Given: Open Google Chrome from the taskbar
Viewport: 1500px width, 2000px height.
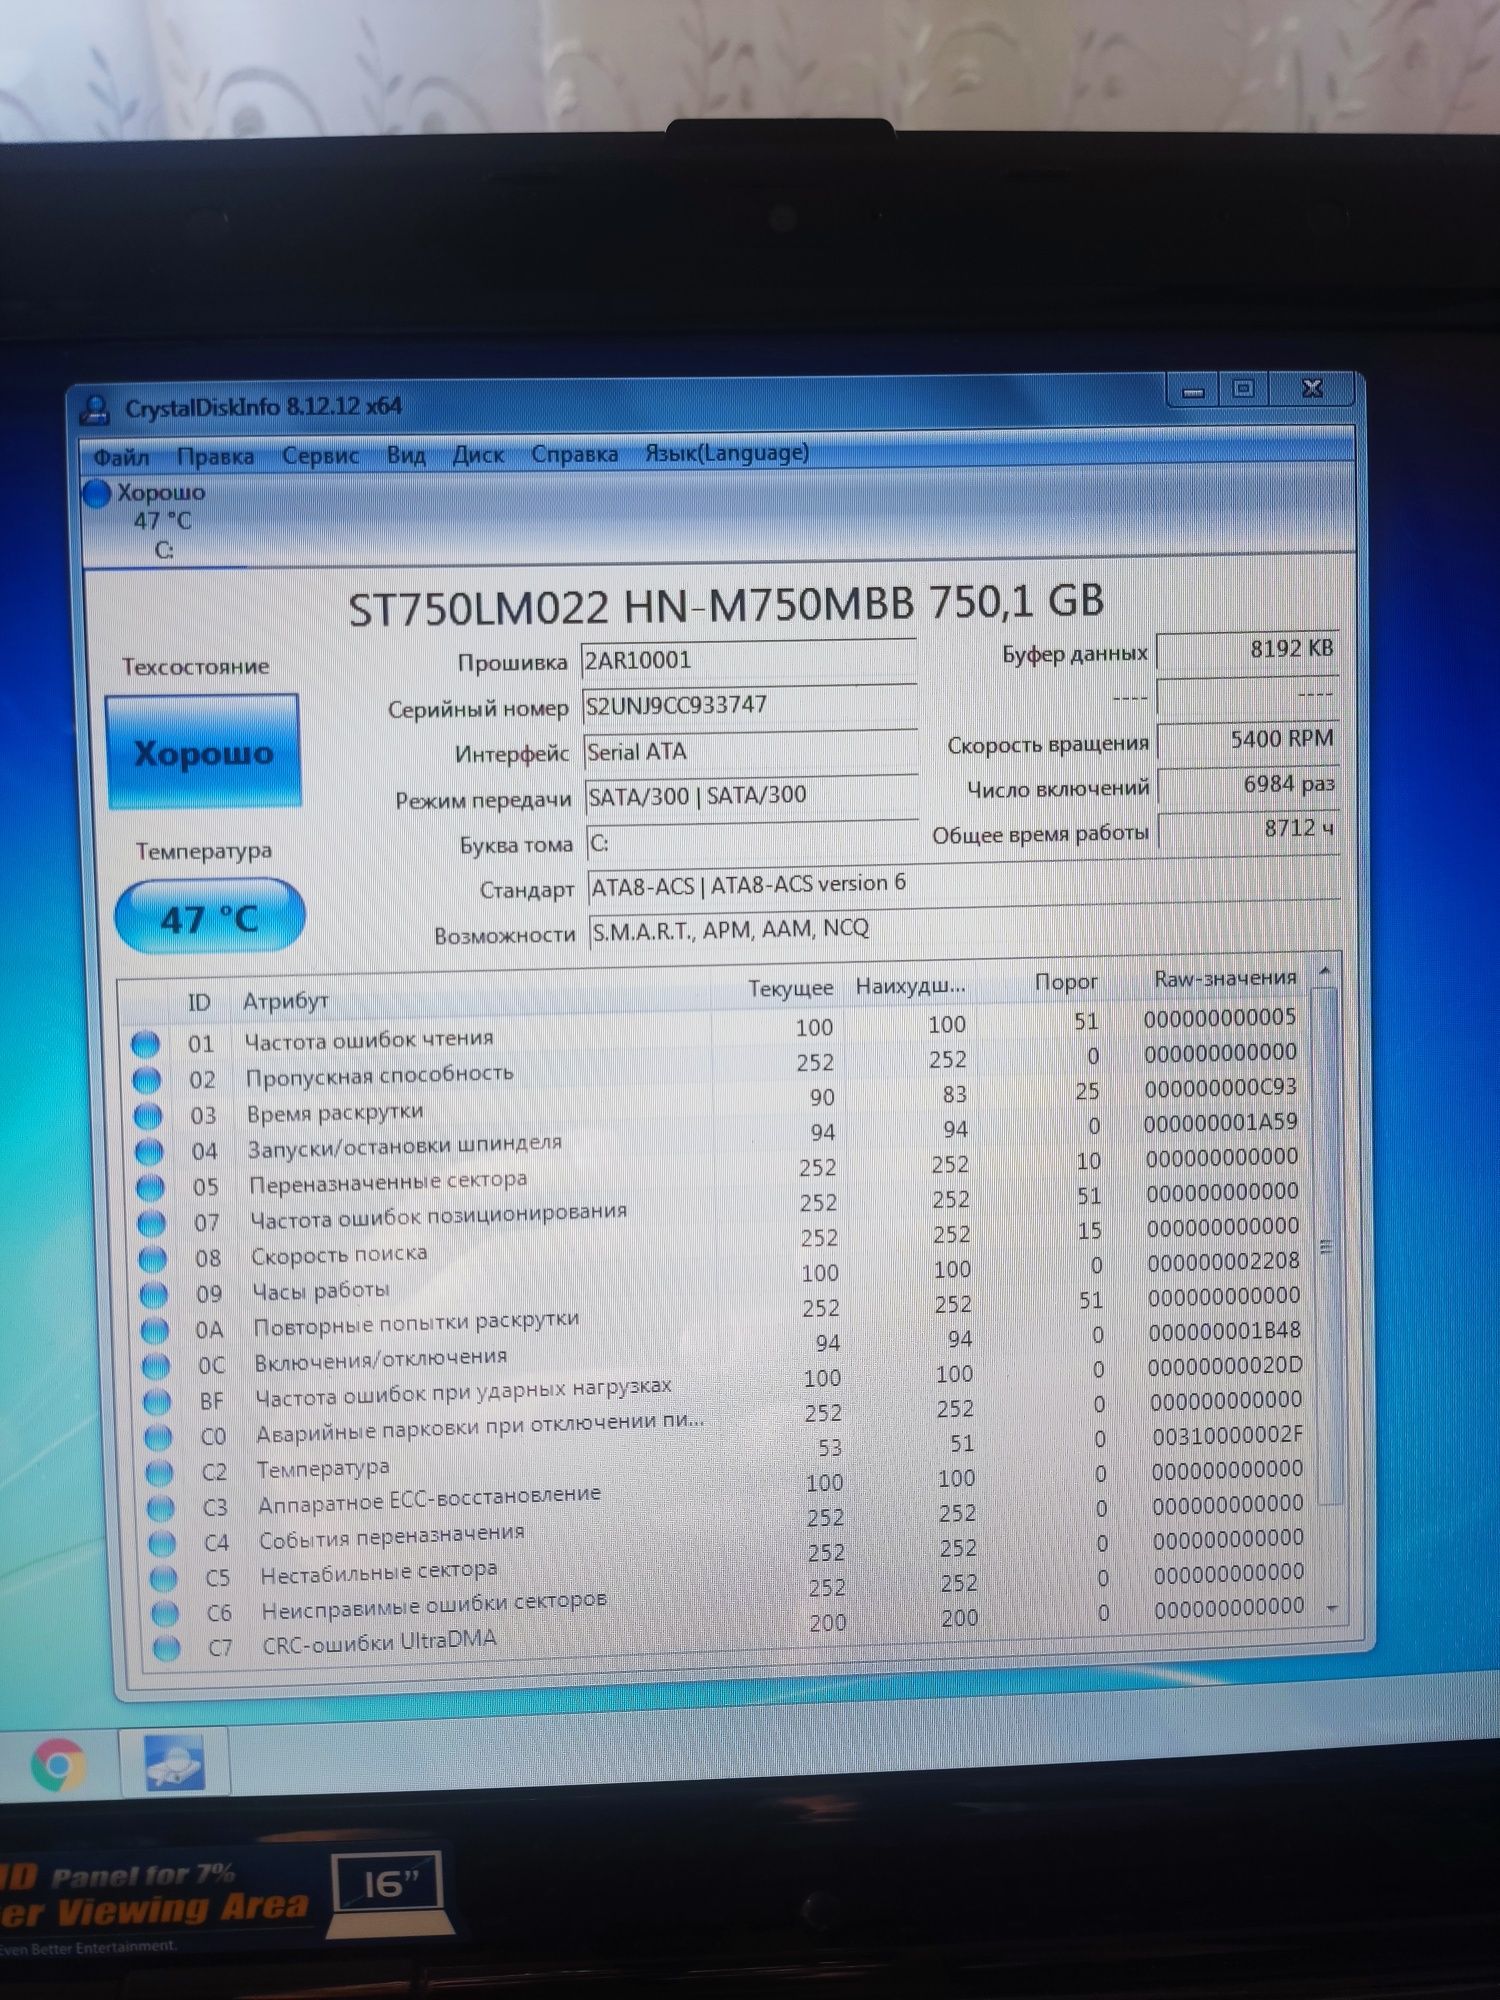Looking at the screenshot, I should [57, 1764].
